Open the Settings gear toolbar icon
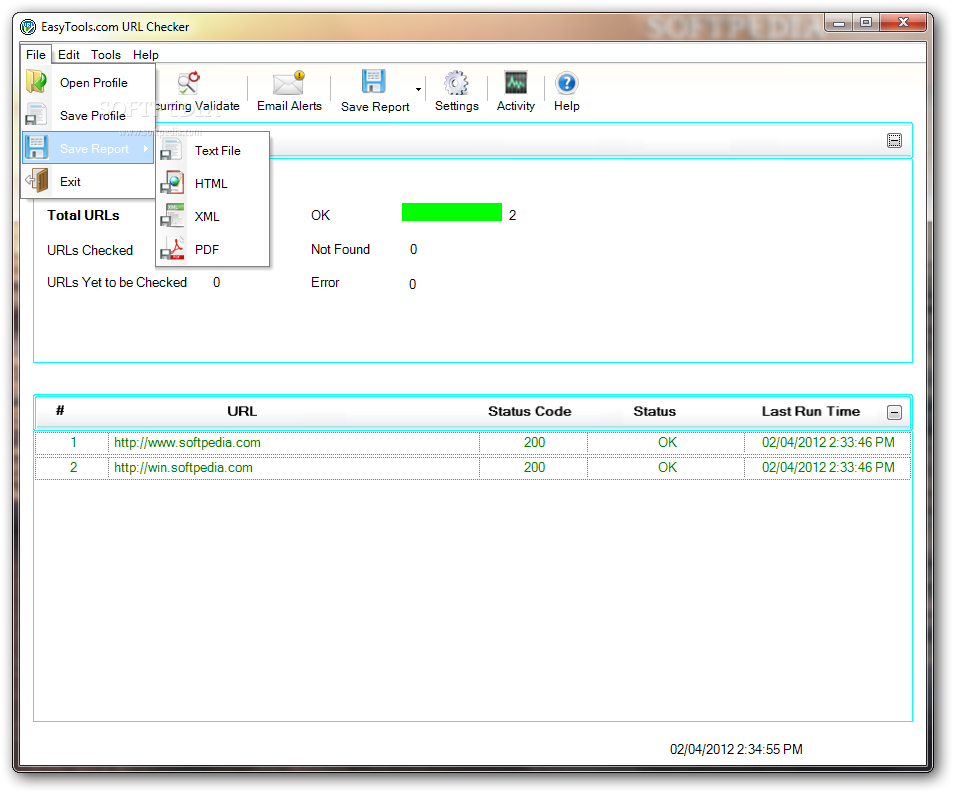The image size is (954, 793). coord(456,83)
